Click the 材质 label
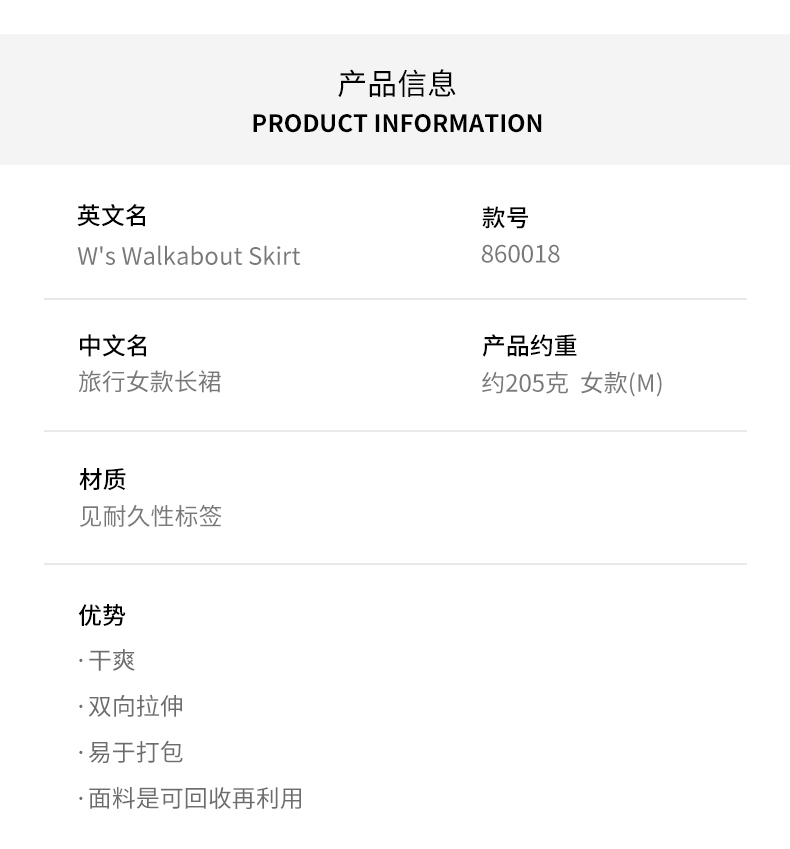Viewport: 790px width, 849px height. [102, 480]
